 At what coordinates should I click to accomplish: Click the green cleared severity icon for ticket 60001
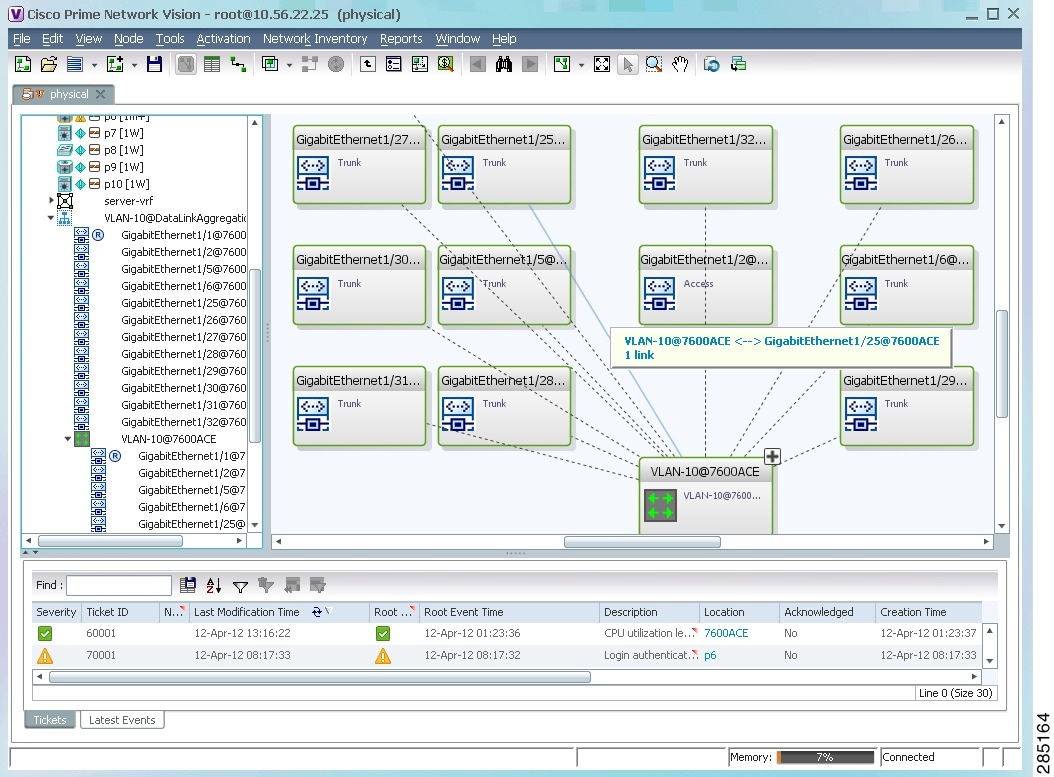[45, 633]
